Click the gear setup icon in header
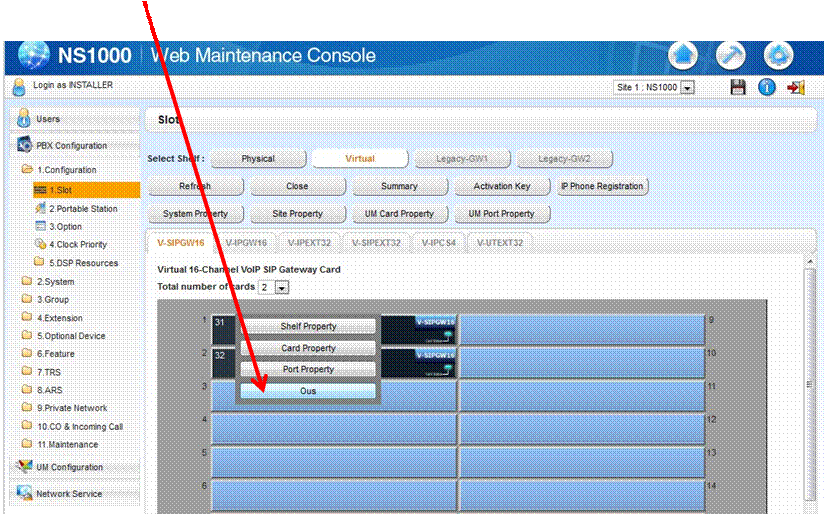 (x=778, y=55)
